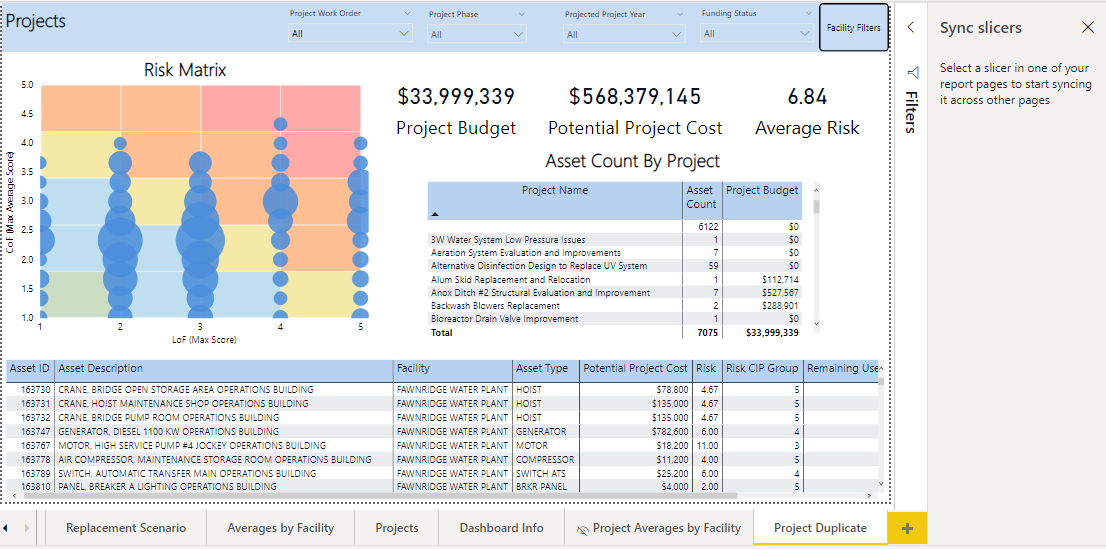This screenshot has height=549, width=1106.
Task: Switch to Replacement Scenario tab
Action: click(x=126, y=528)
